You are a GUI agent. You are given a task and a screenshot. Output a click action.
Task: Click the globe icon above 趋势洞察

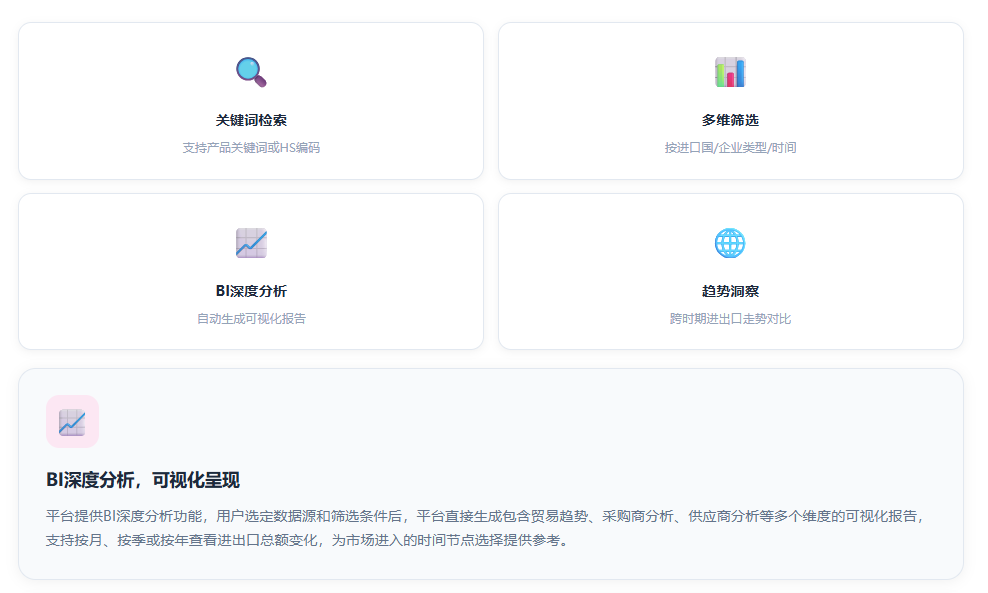(730, 243)
